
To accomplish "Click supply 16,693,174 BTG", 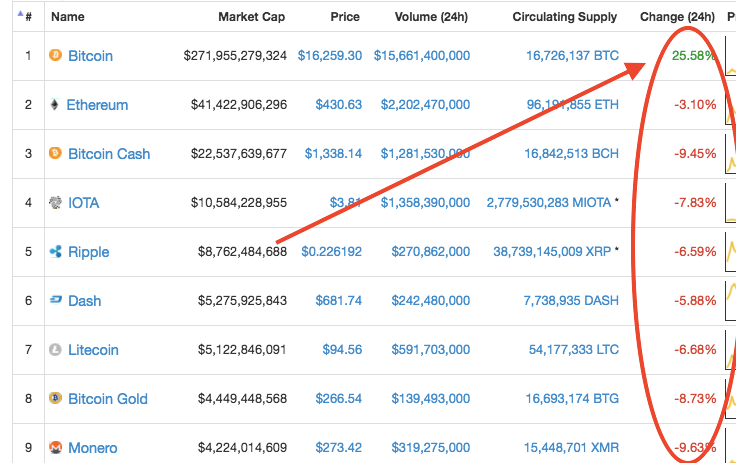I will (x=572, y=399).
